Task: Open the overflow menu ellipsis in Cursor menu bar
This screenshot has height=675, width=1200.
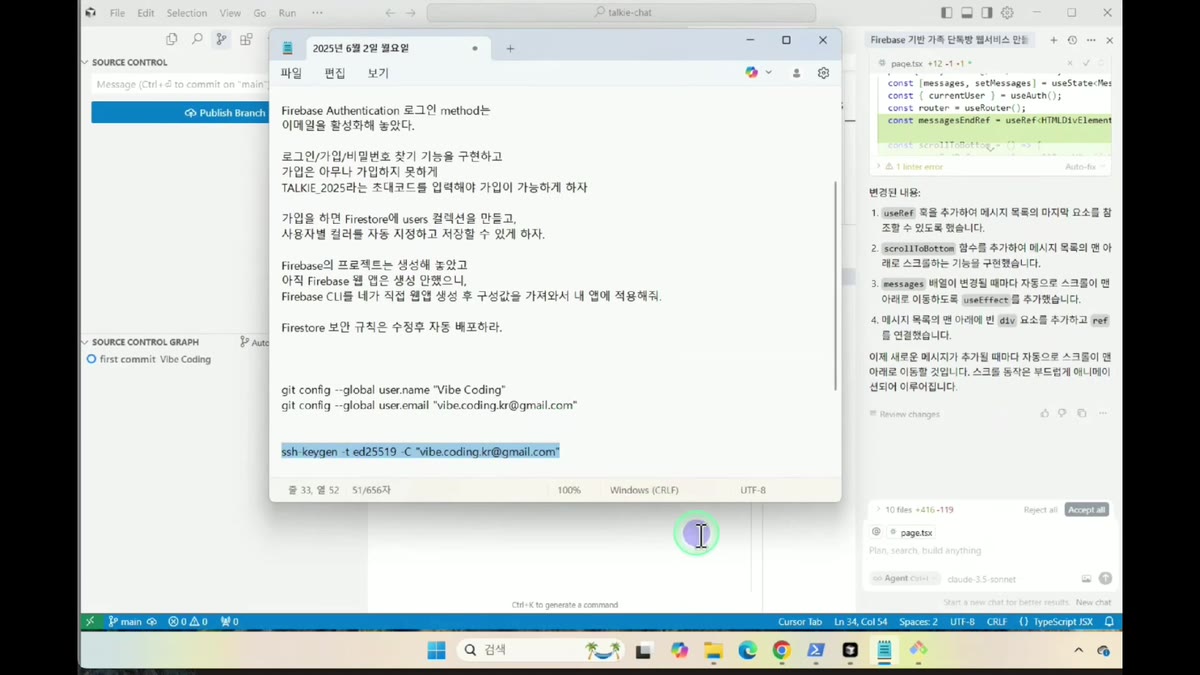Action: coord(317,13)
